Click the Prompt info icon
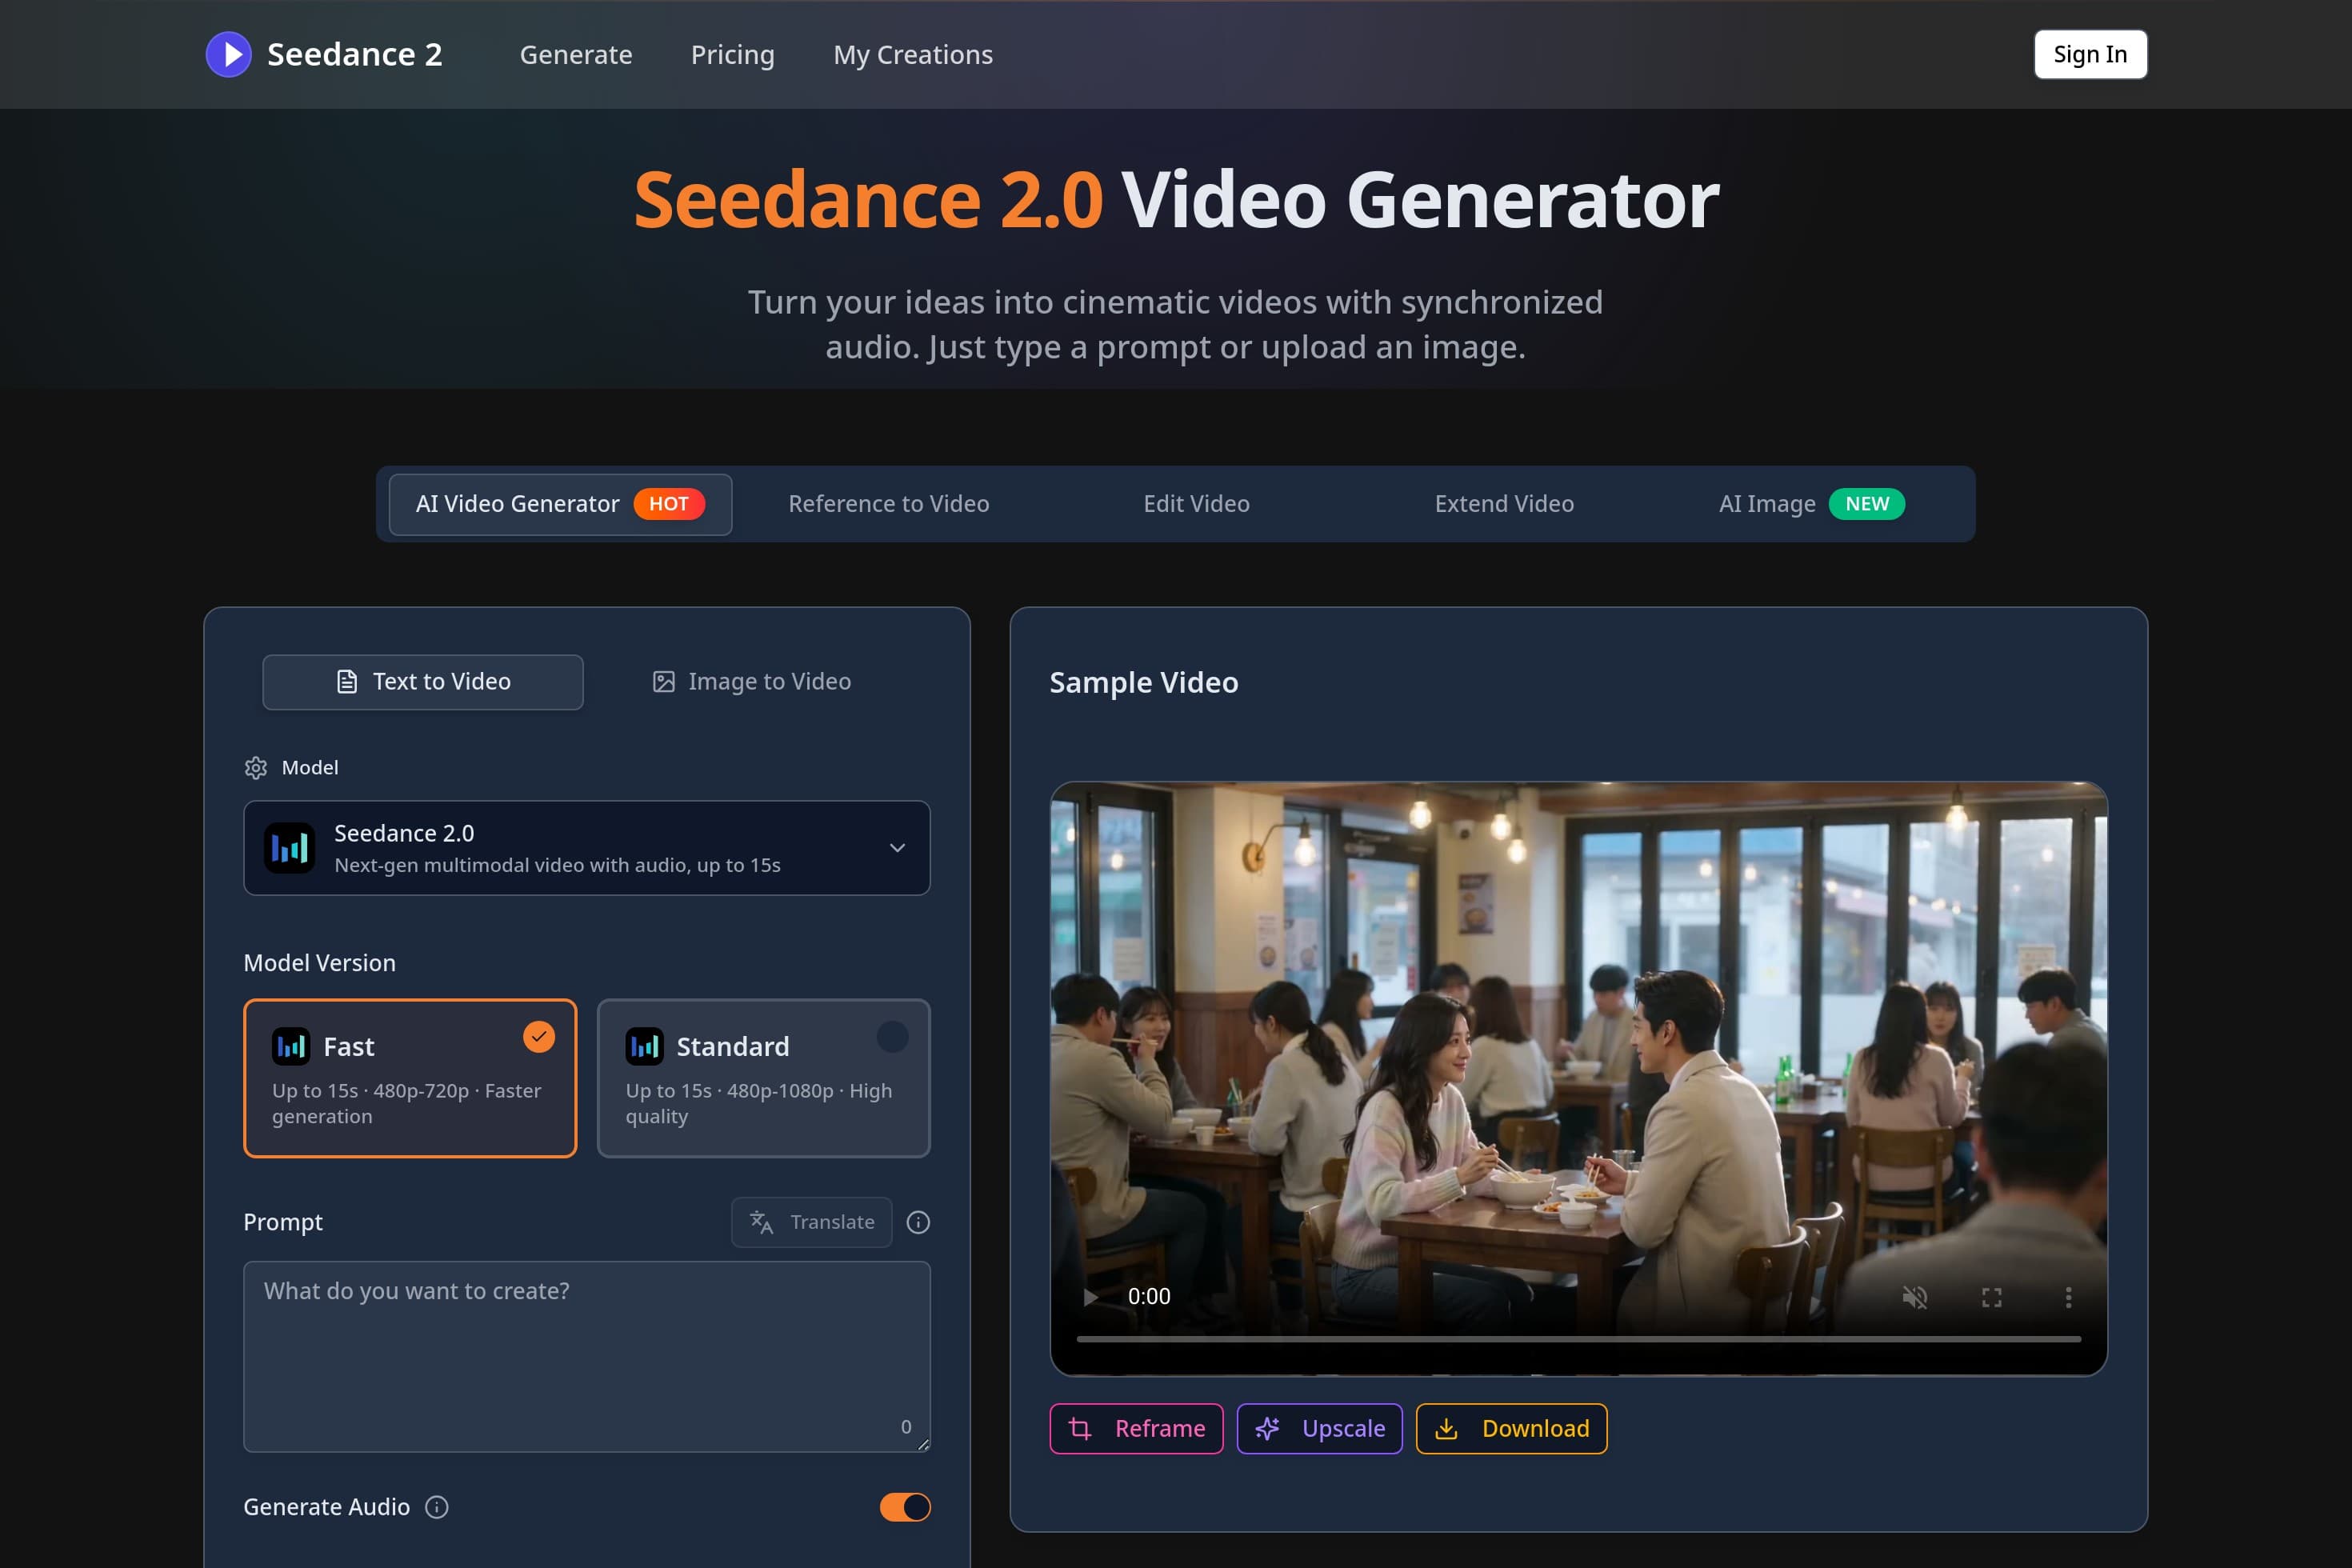Image resolution: width=2352 pixels, height=1568 pixels. (918, 1222)
